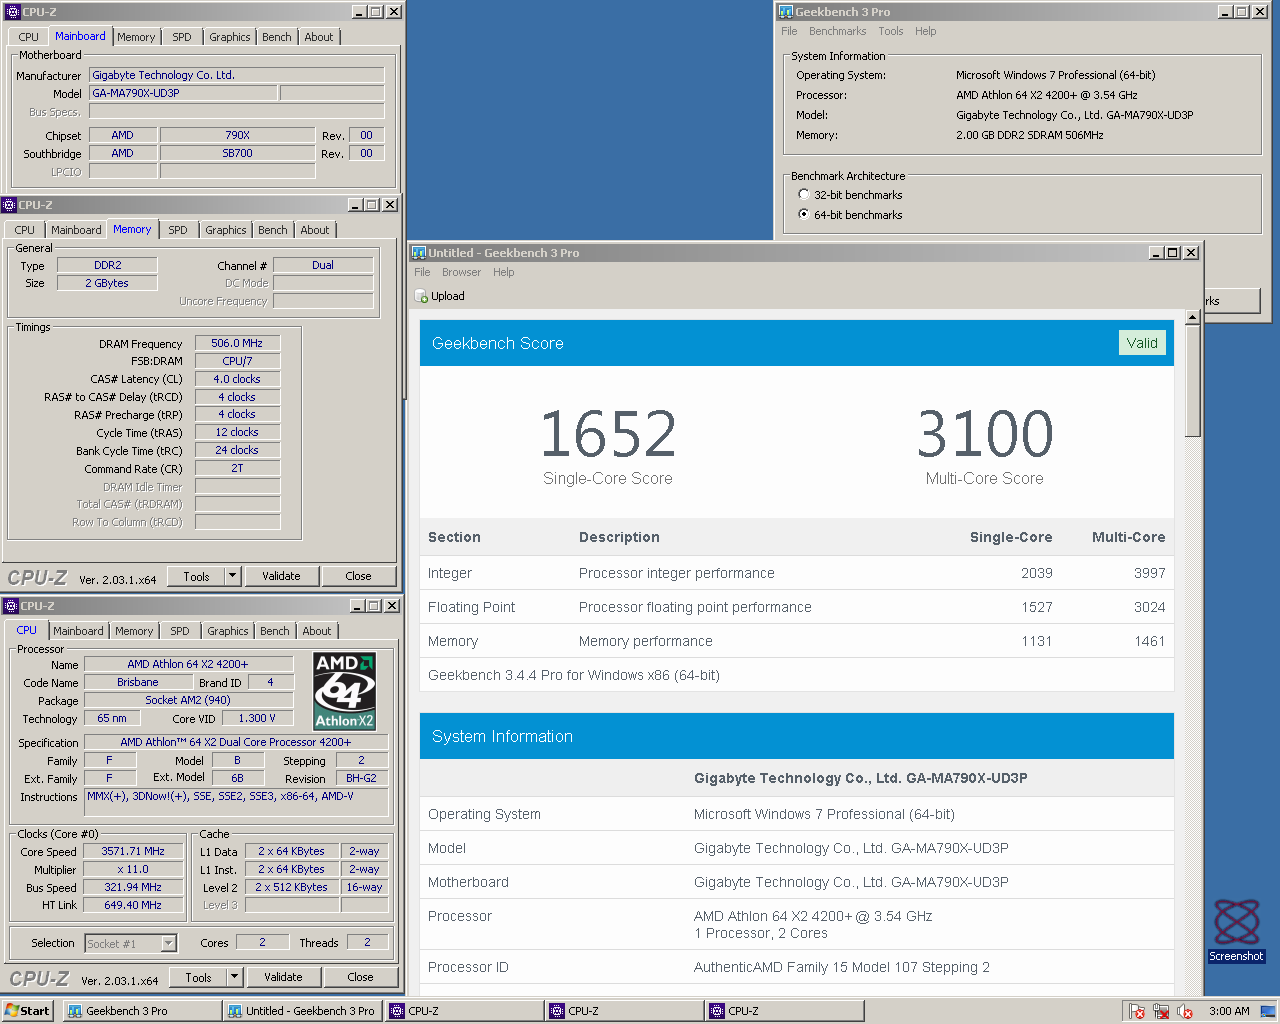
Task: Open the Browser menu in the results window
Action: [x=461, y=272]
